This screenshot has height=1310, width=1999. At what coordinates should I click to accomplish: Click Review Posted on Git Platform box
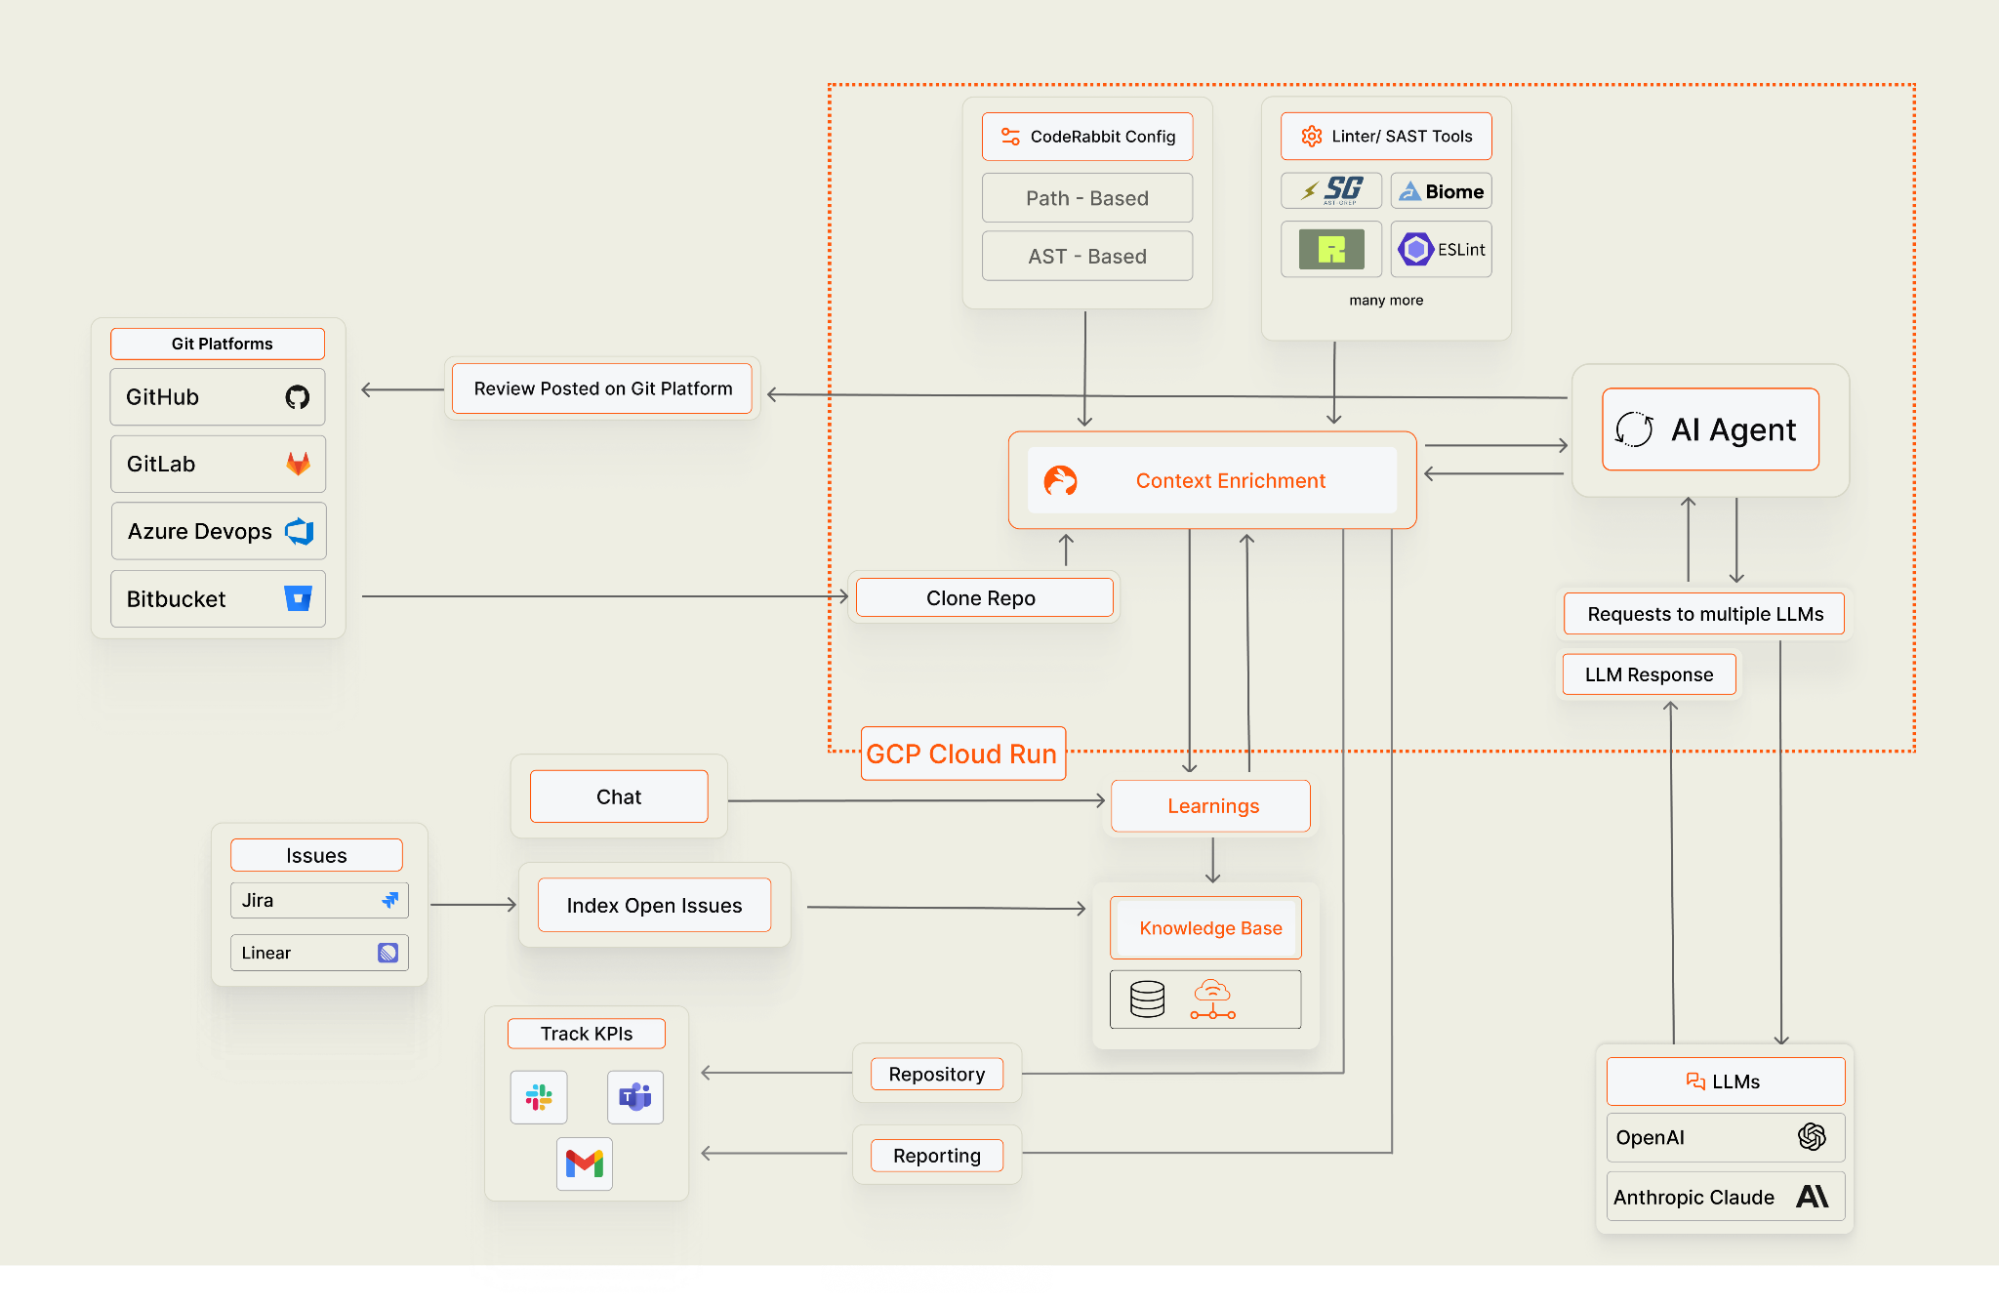[602, 388]
